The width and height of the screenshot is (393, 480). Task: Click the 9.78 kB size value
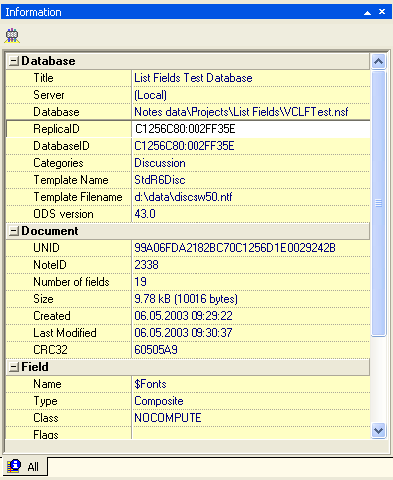click(186, 299)
